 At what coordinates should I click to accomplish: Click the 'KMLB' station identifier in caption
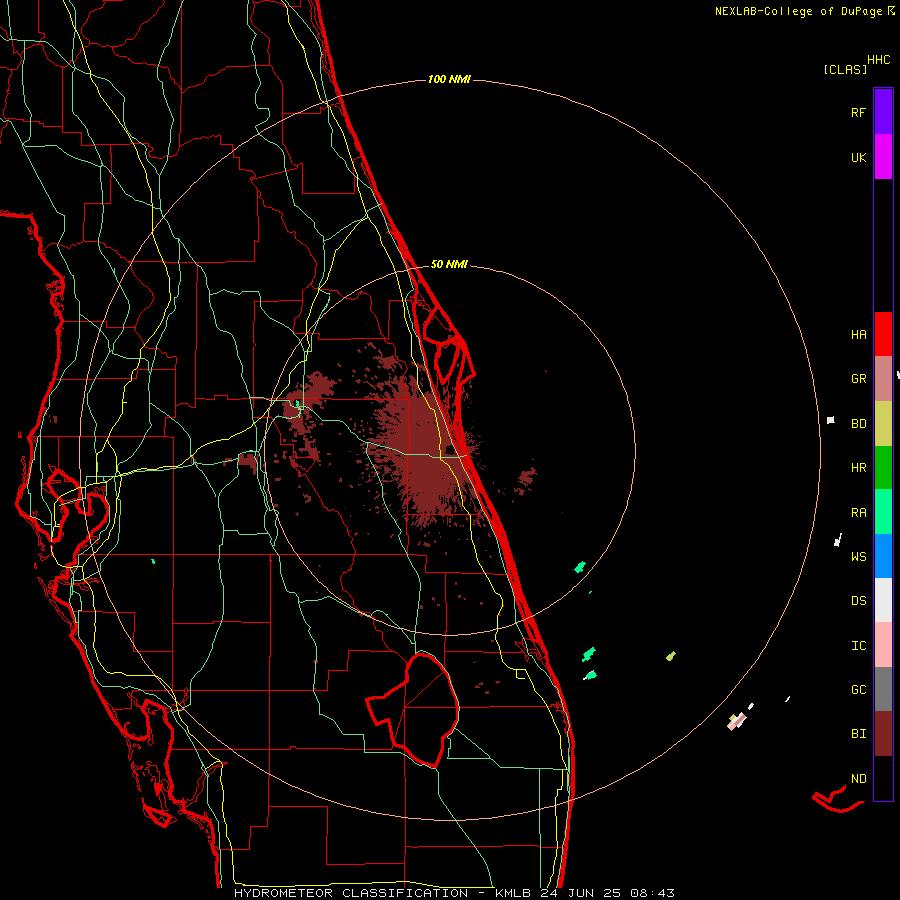click(513, 893)
